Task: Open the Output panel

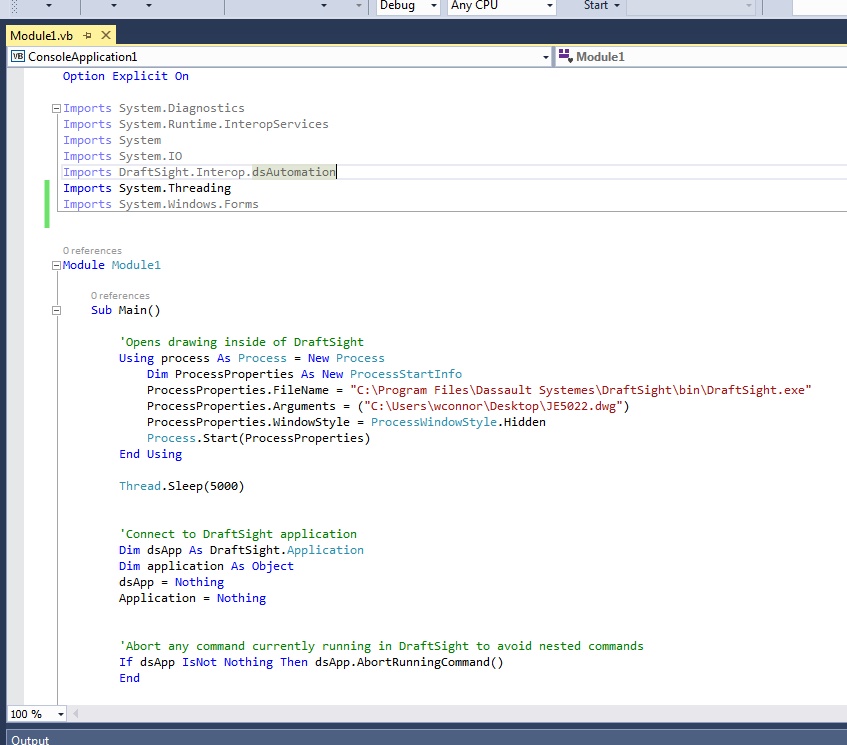Action: 30,740
